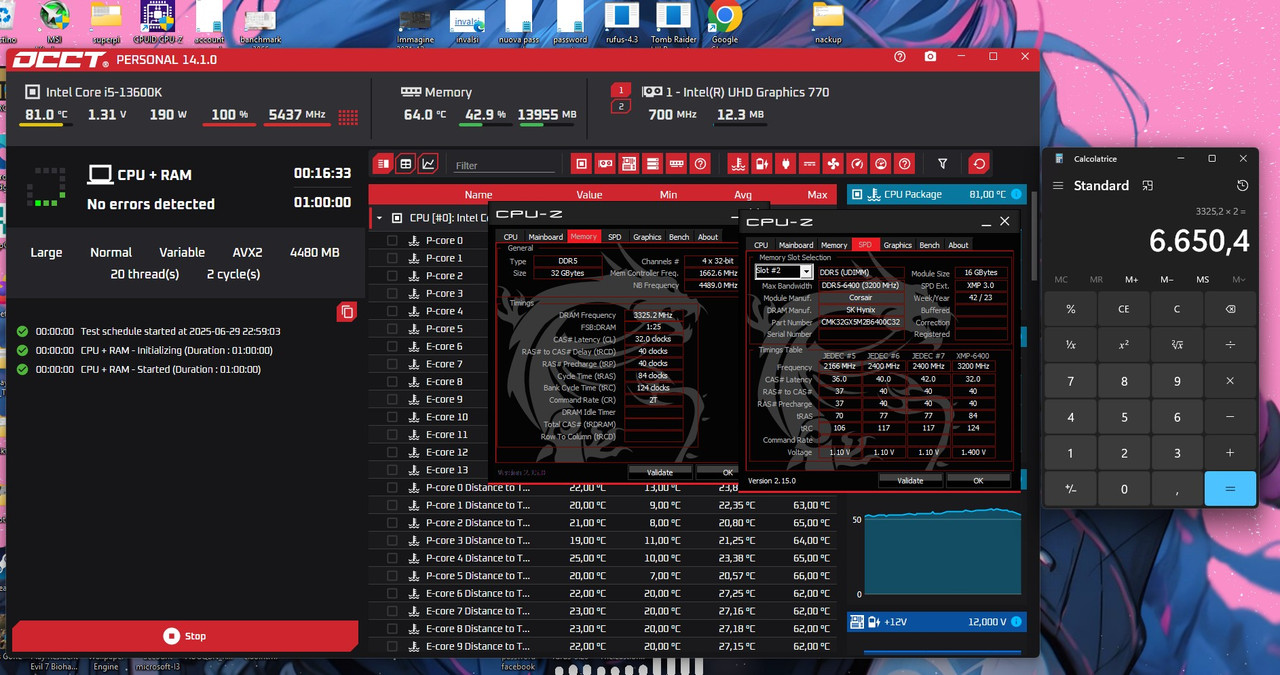Viewport: 1280px width, 675px height.
Task: Click the Calculator backspace button
Action: click(1229, 309)
